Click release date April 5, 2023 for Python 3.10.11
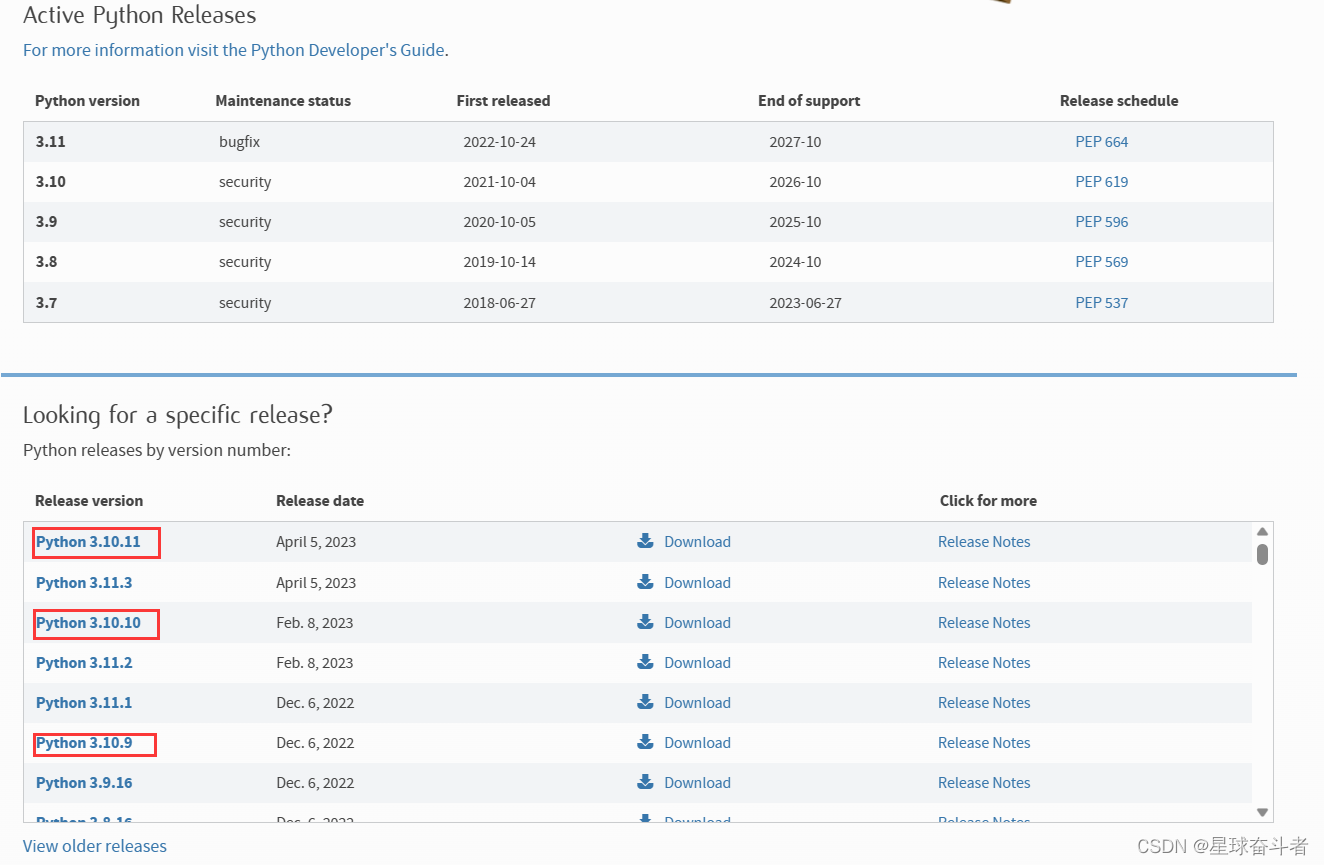Image resolution: width=1324 pixels, height=865 pixels. coord(316,542)
